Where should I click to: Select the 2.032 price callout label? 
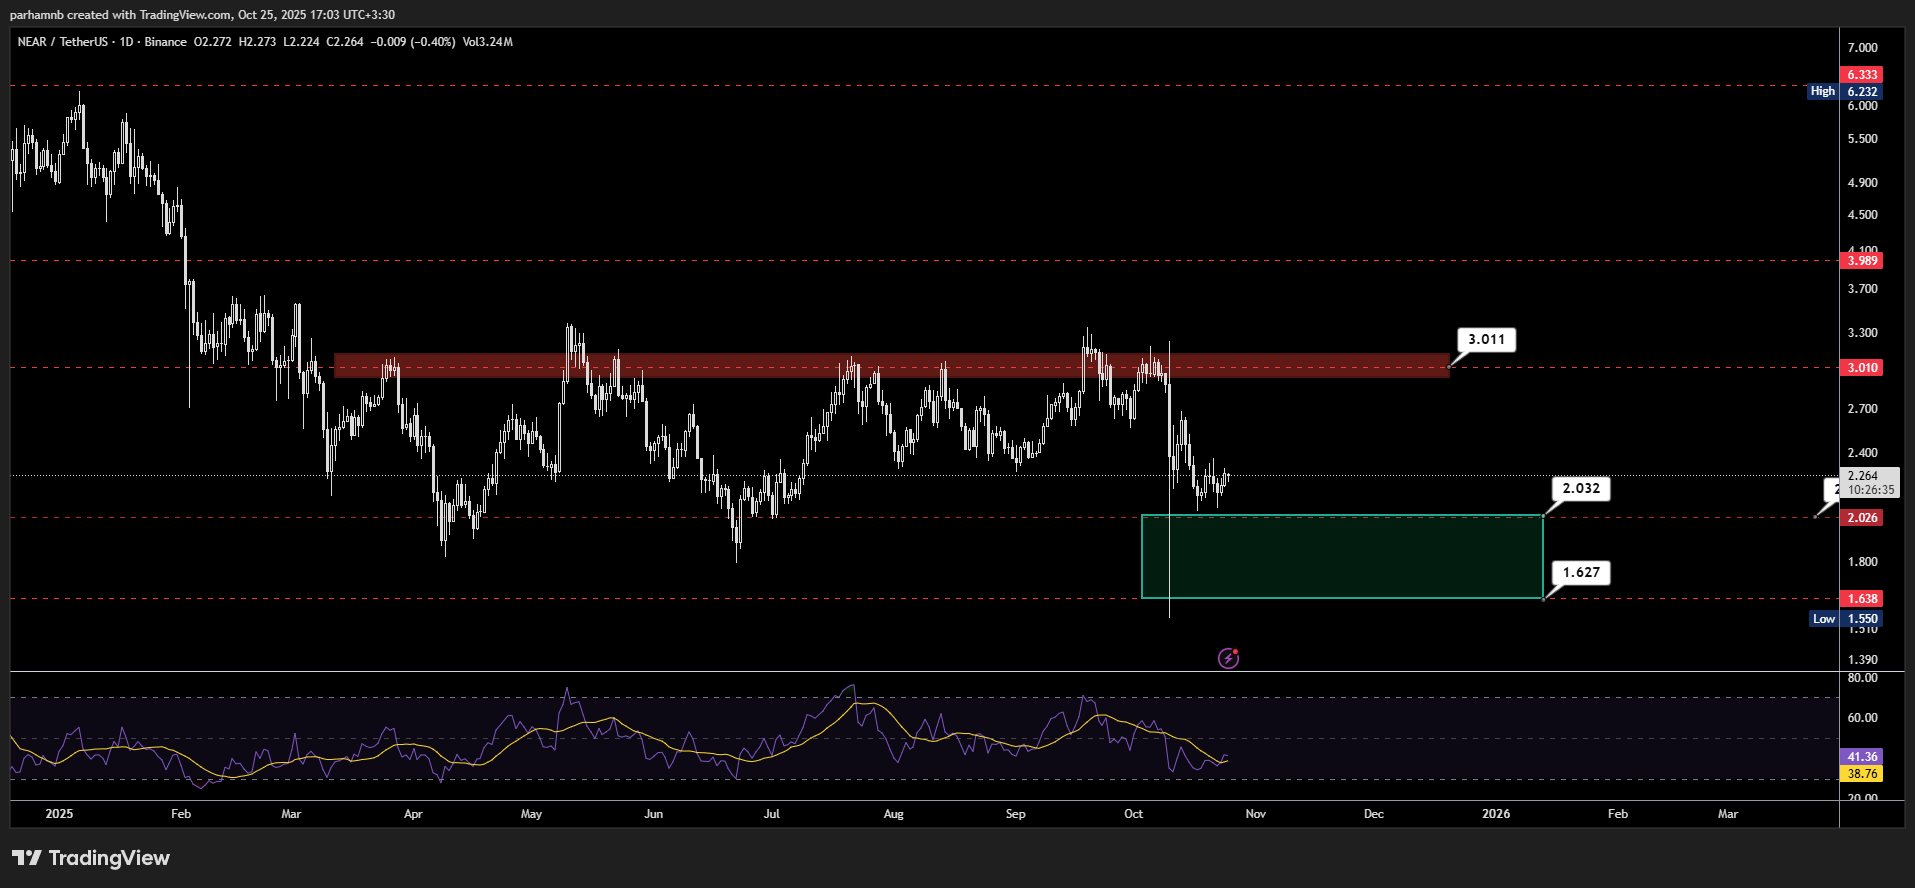(x=1581, y=489)
